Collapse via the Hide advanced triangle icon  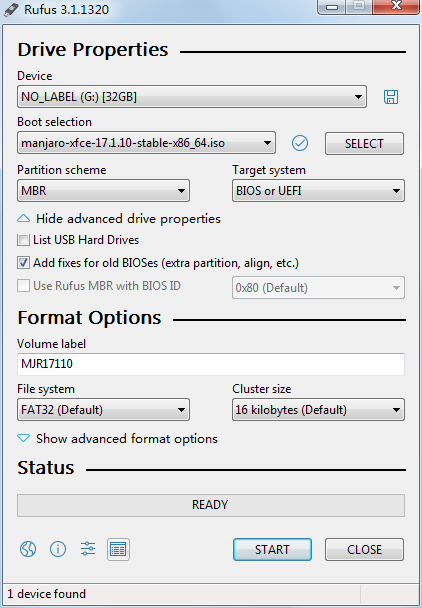(x=24, y=219)
